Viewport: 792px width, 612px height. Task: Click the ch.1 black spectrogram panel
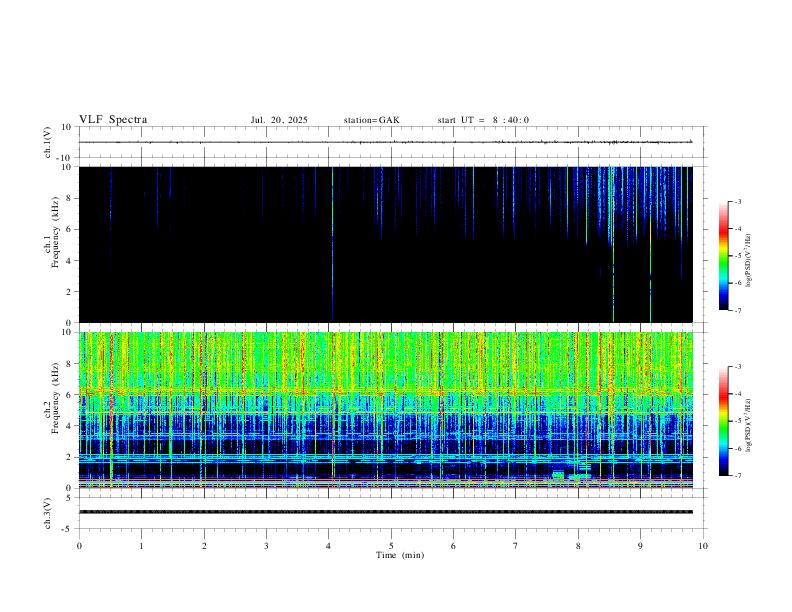pos(386,244)
